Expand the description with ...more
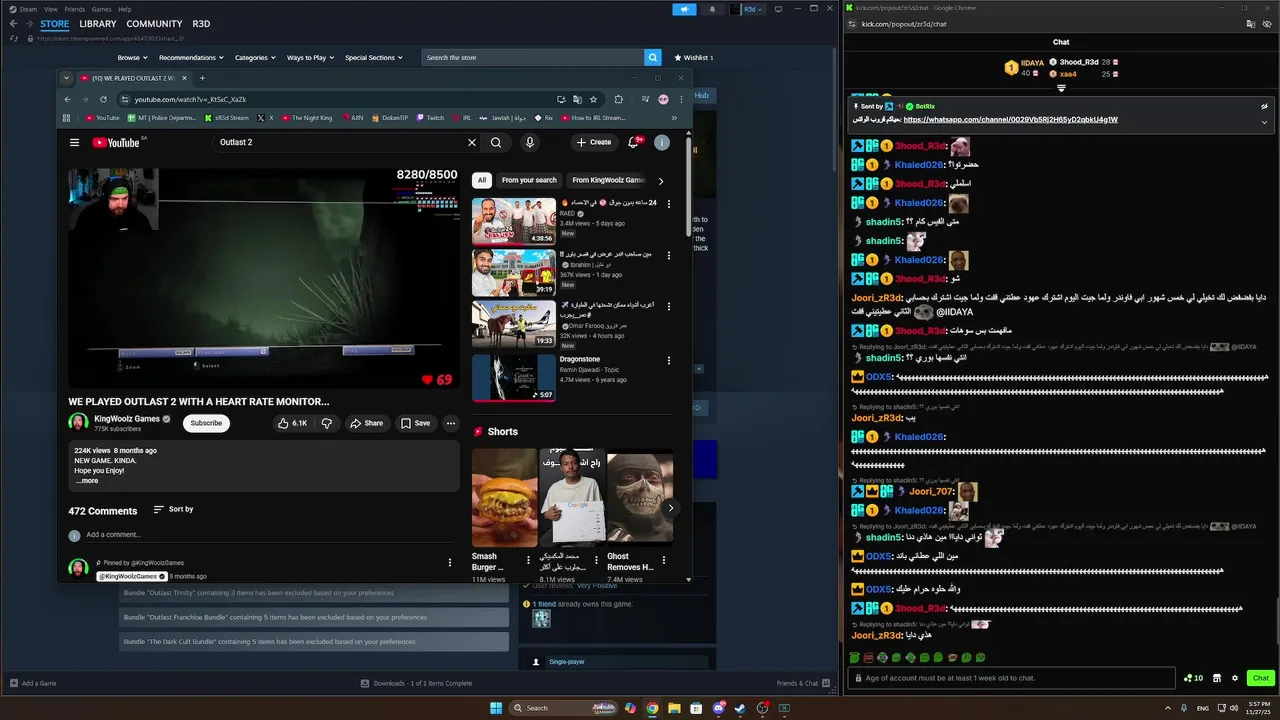 [x=87, y=481]
